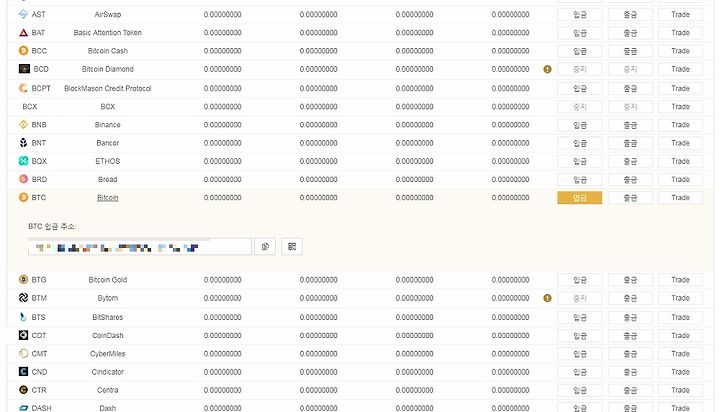Open Trade for BitShares row
This screenshot has height=412, width=720.
680,317
